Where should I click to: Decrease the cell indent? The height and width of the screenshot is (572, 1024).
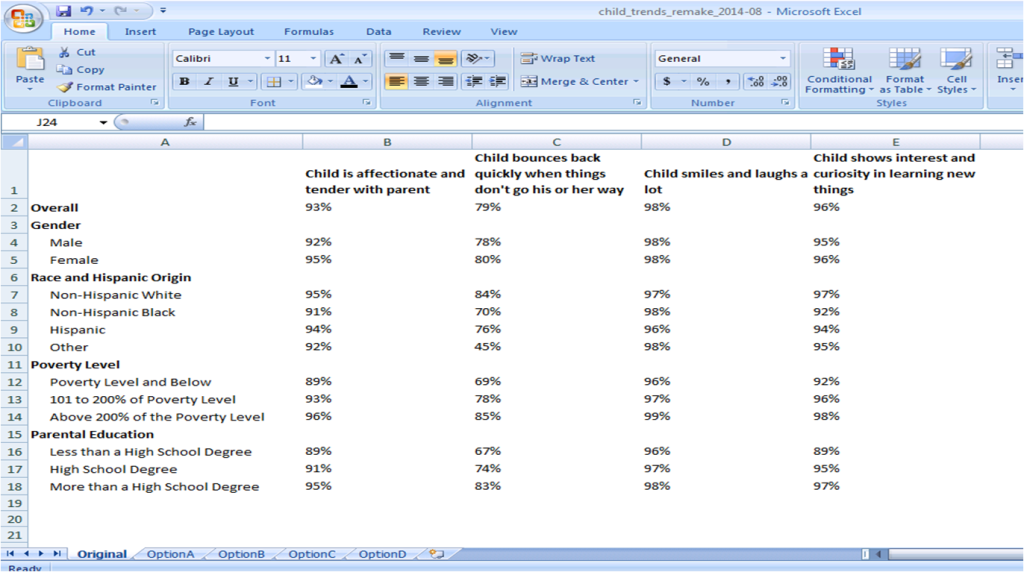[473, 82]
